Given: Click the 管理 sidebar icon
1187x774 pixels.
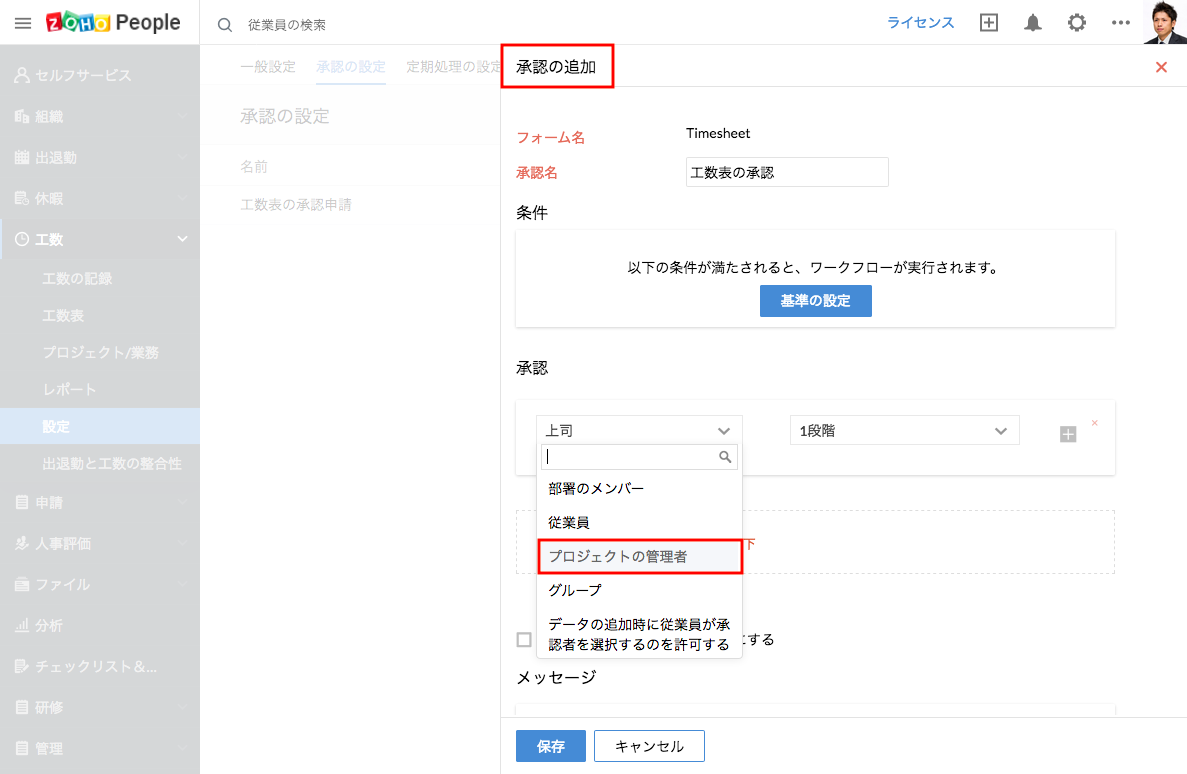Looking at the screenshot, I should pos(22,747).
